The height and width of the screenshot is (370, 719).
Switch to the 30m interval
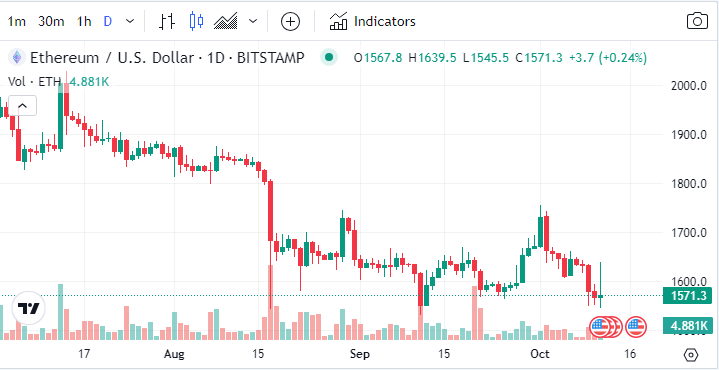51,22
